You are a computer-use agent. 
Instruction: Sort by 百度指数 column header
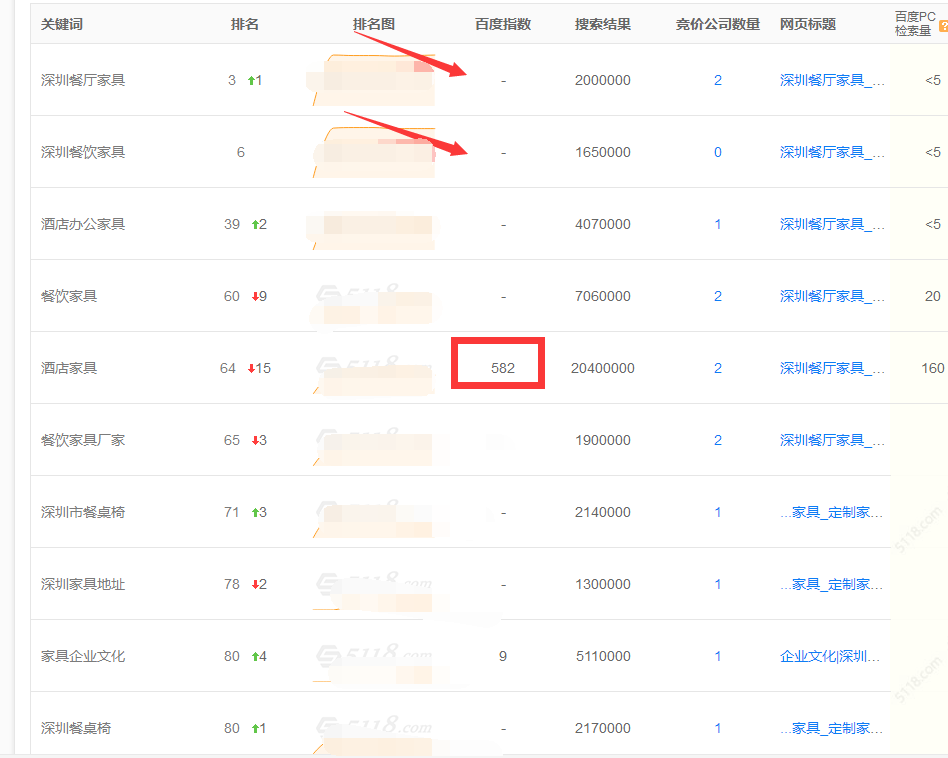[503, 24]
